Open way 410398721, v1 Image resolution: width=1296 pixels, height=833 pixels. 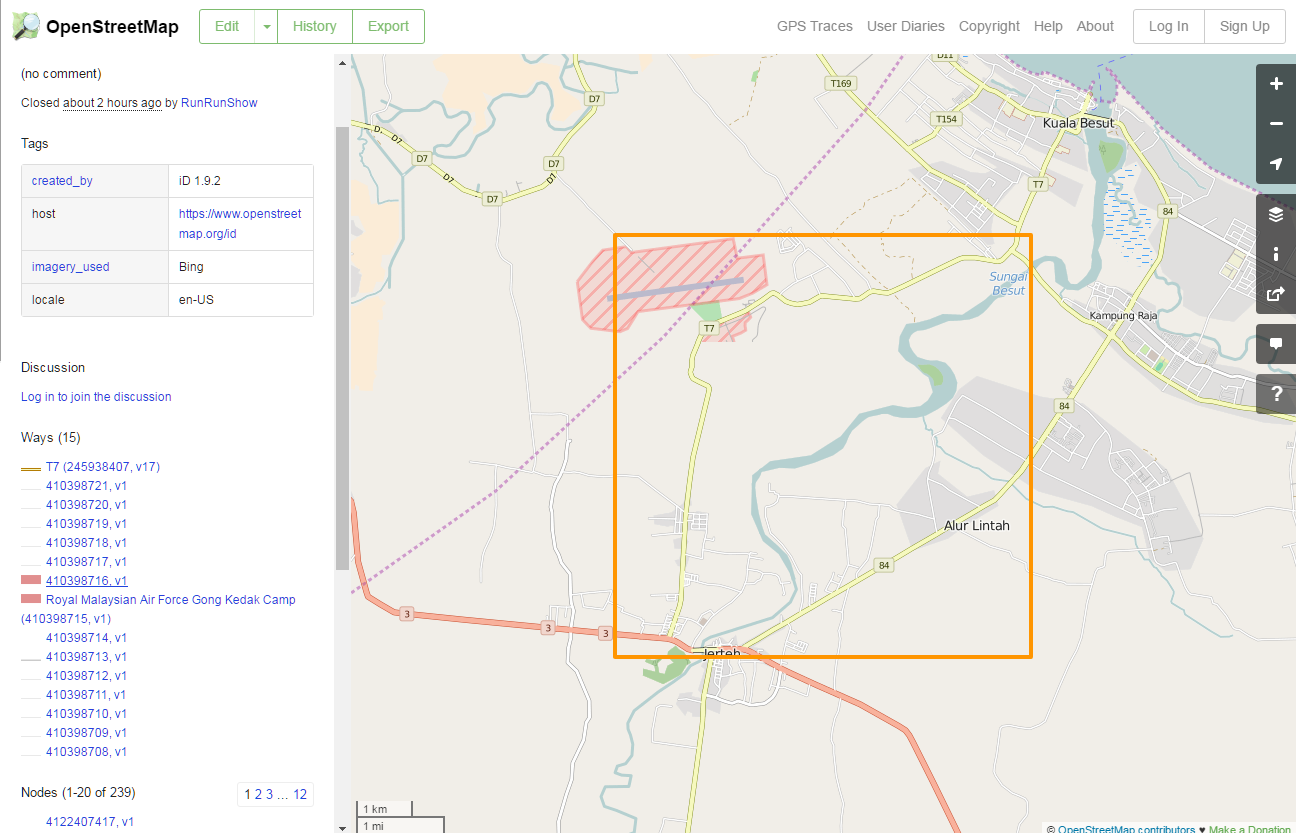(86, 486)
